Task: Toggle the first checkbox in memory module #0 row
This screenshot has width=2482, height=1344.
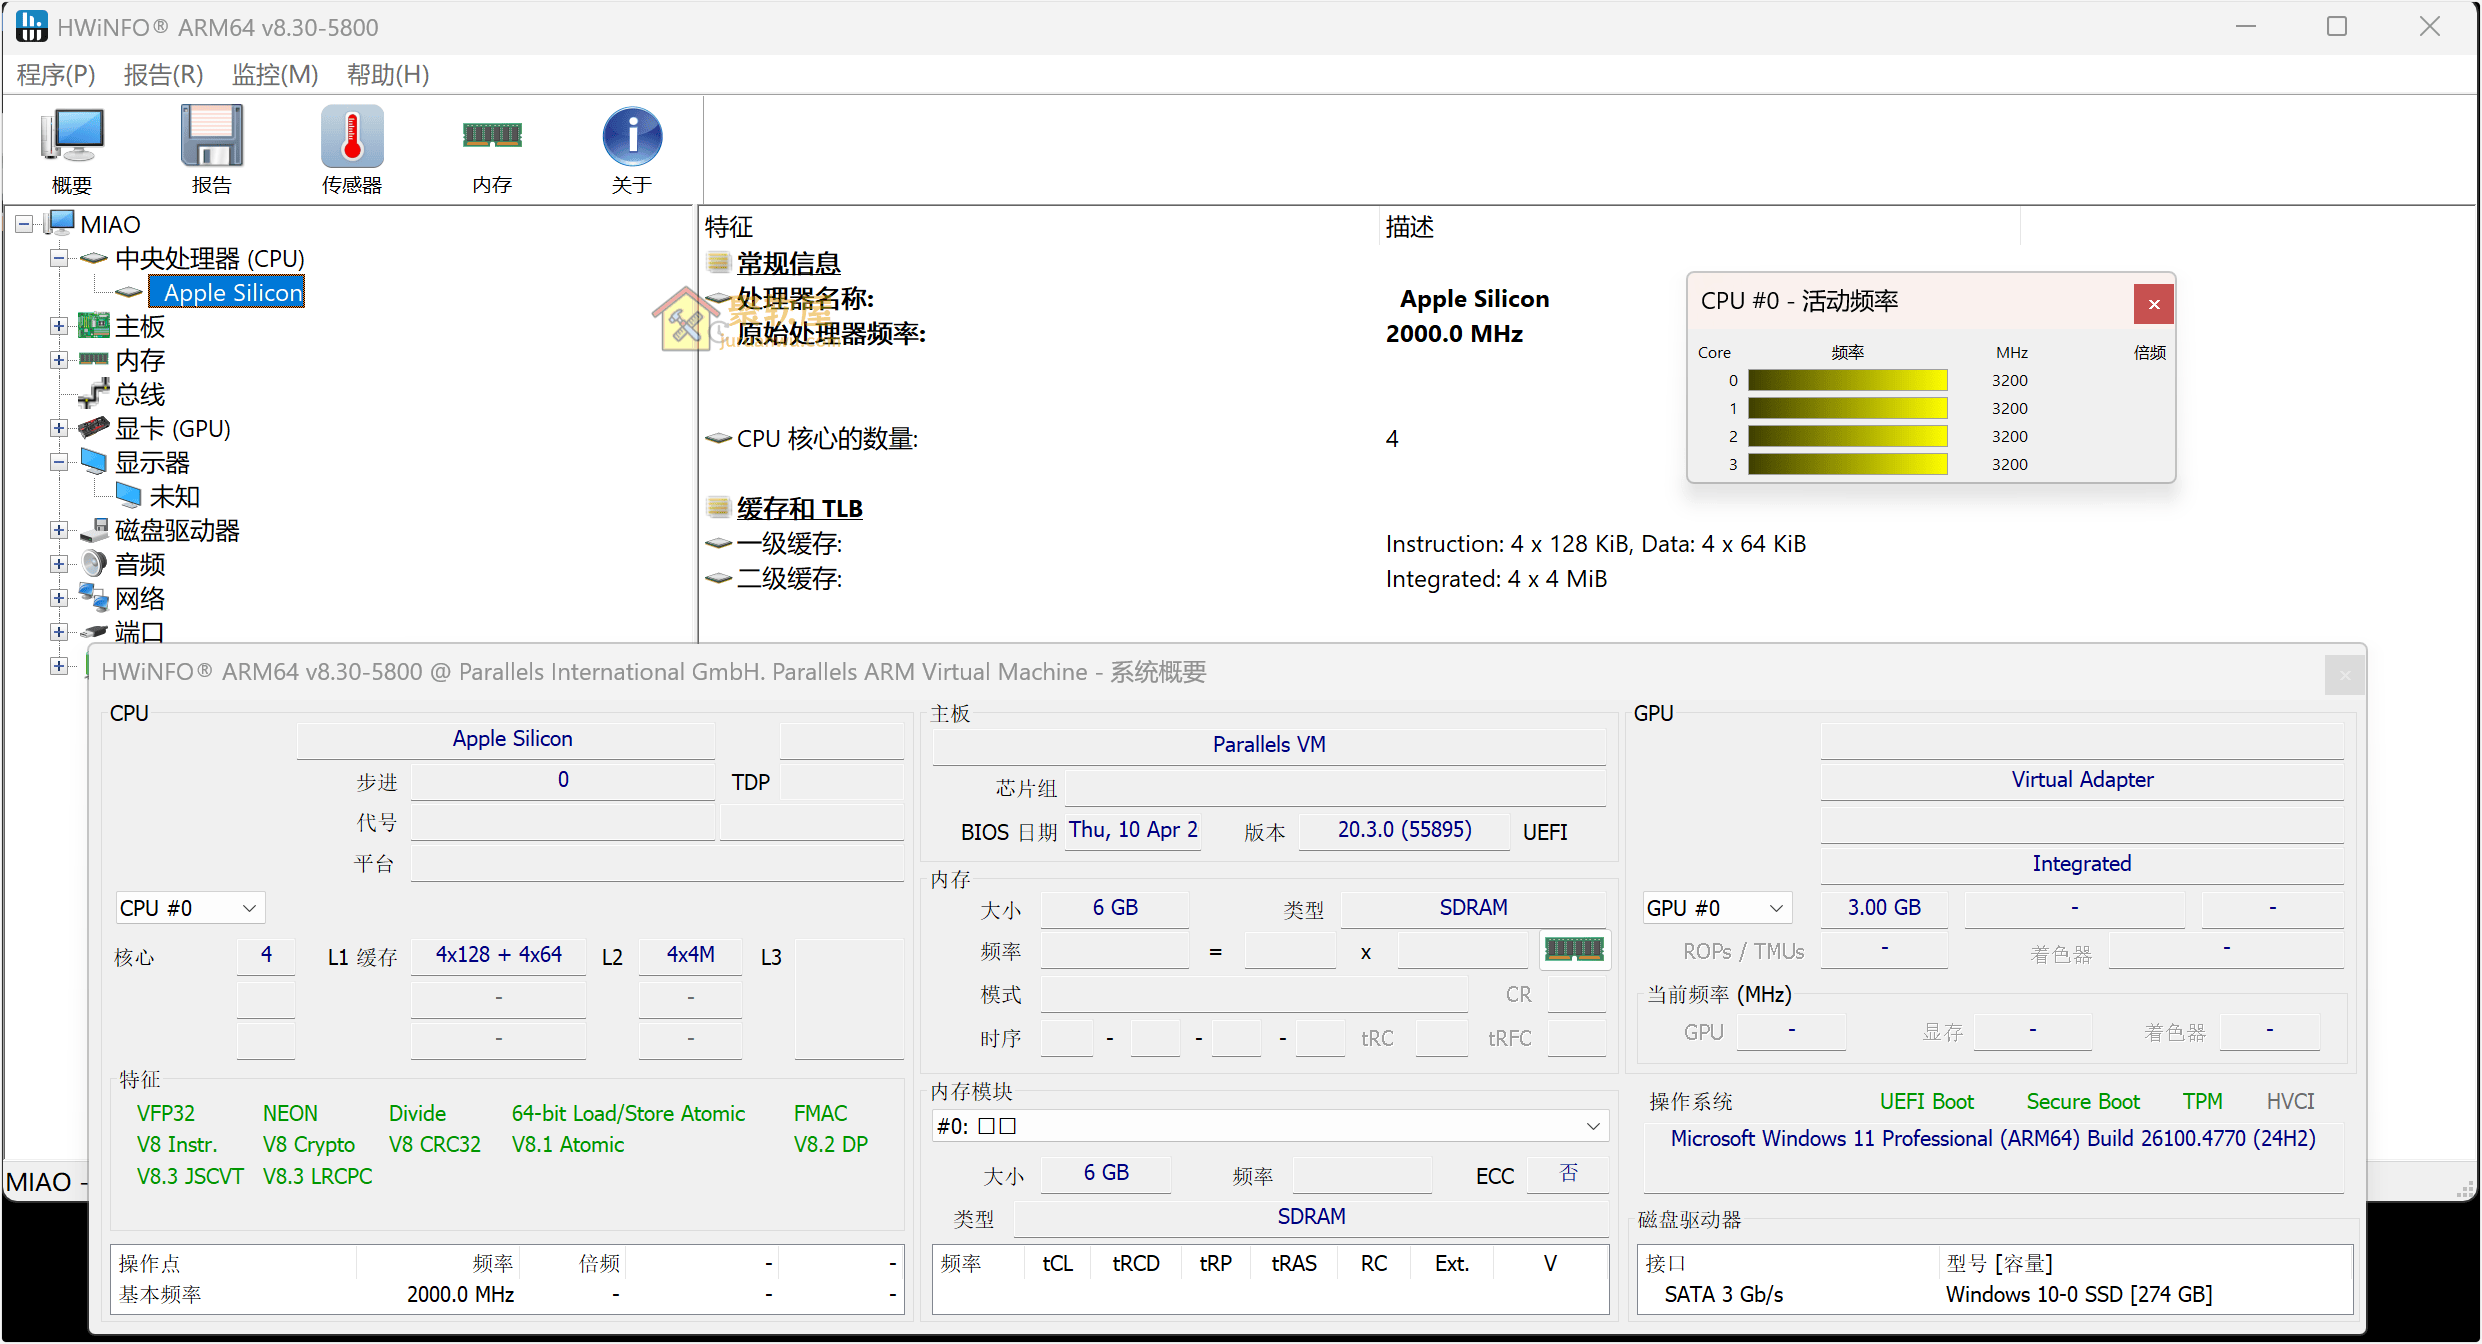Action: pyautogui.click(x=985, y=1125)
